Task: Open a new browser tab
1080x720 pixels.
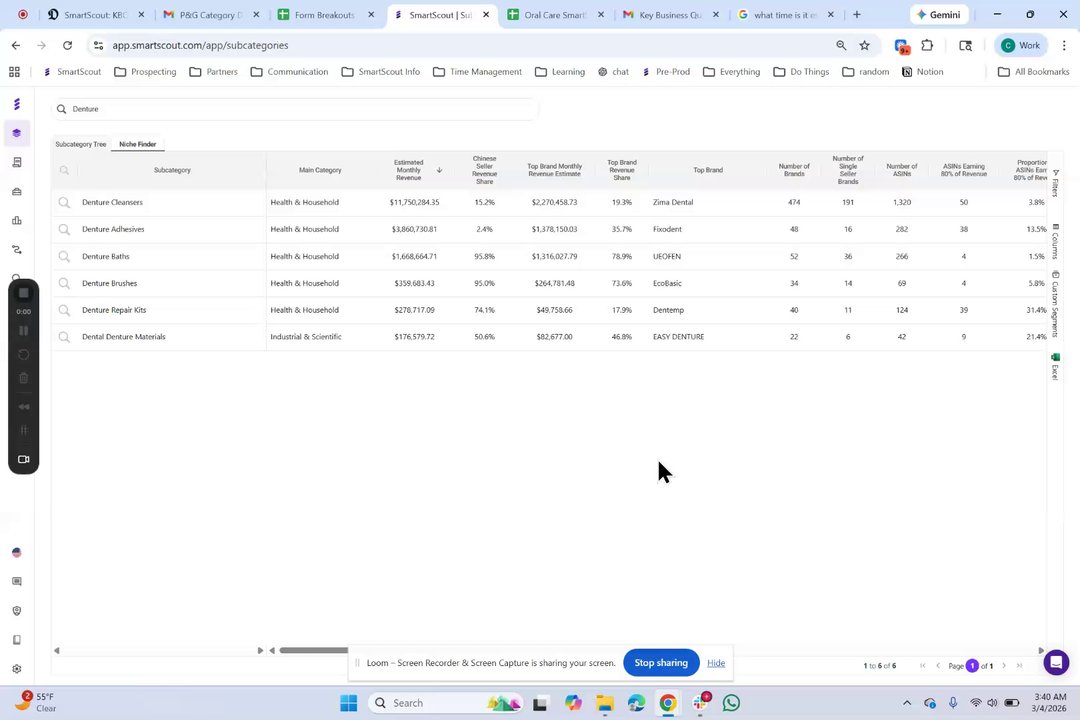Action: point(857,14)
